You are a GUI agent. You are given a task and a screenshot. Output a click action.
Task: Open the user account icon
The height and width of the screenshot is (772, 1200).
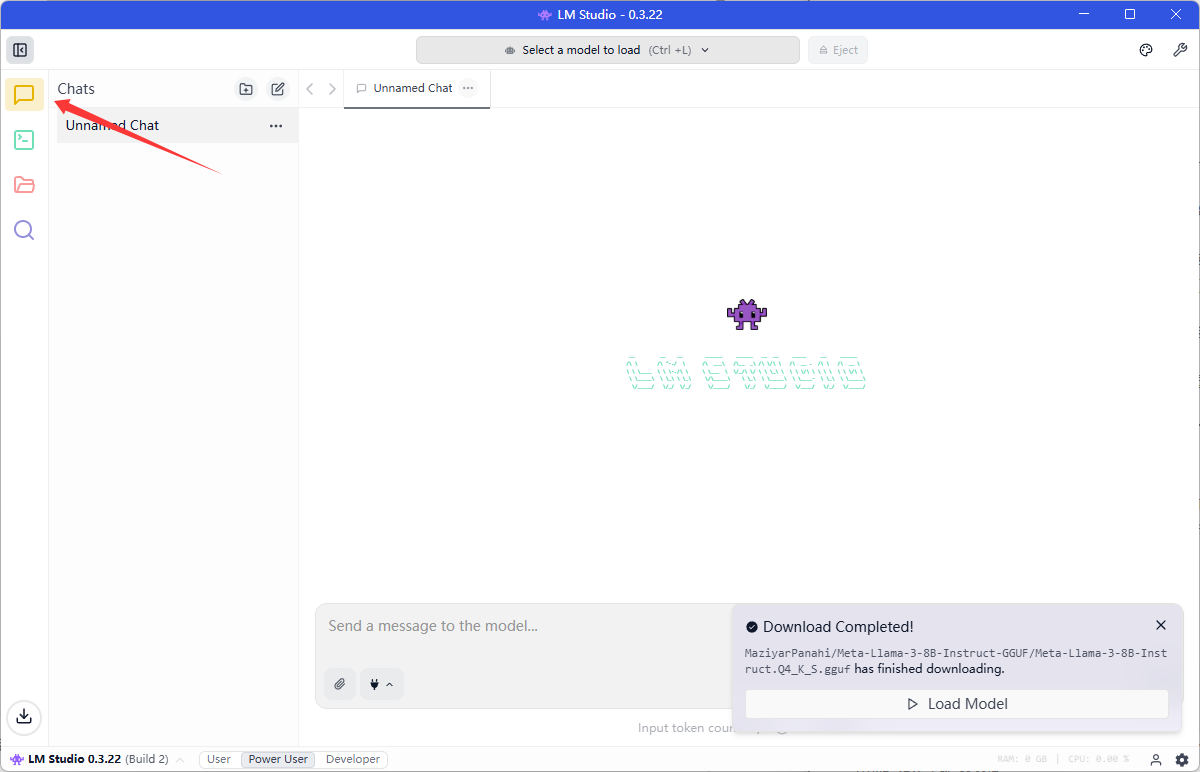1156,760
